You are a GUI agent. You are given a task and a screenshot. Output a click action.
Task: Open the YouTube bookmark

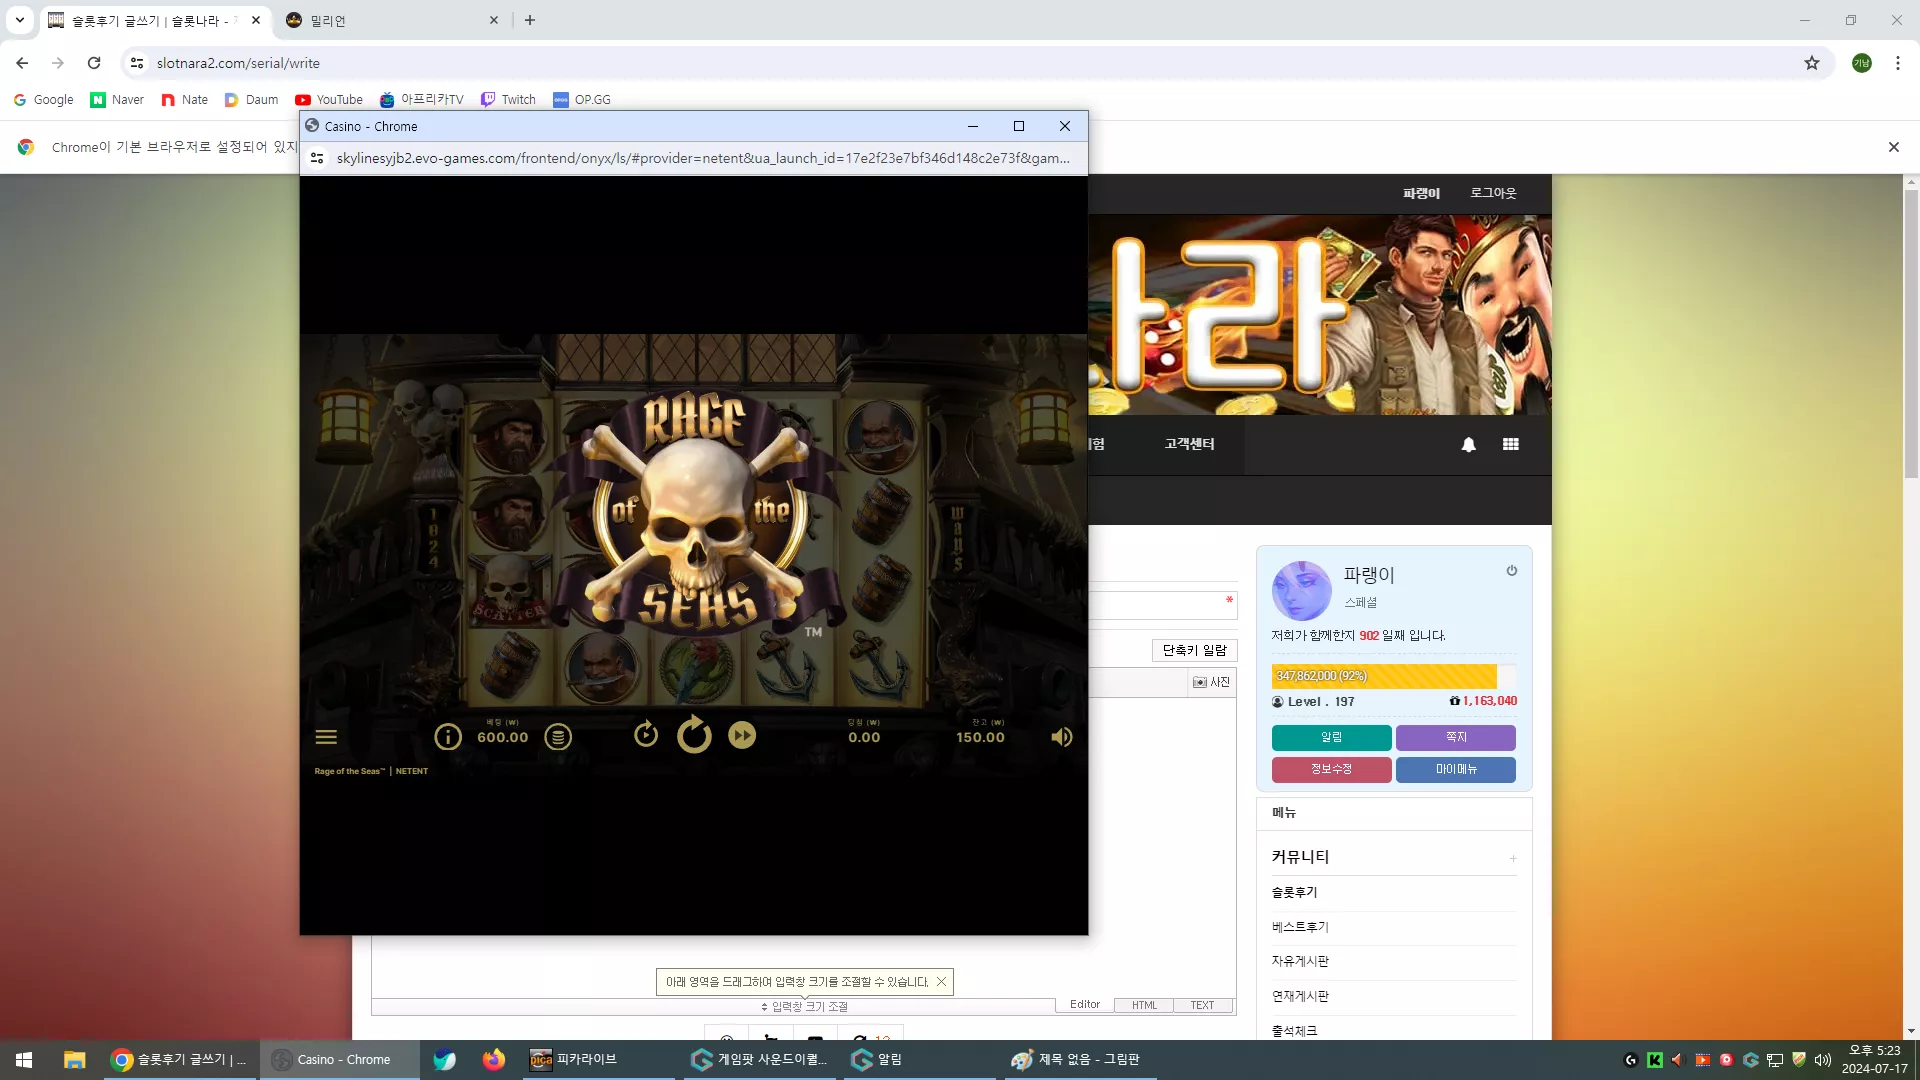[x=329, y=99]
